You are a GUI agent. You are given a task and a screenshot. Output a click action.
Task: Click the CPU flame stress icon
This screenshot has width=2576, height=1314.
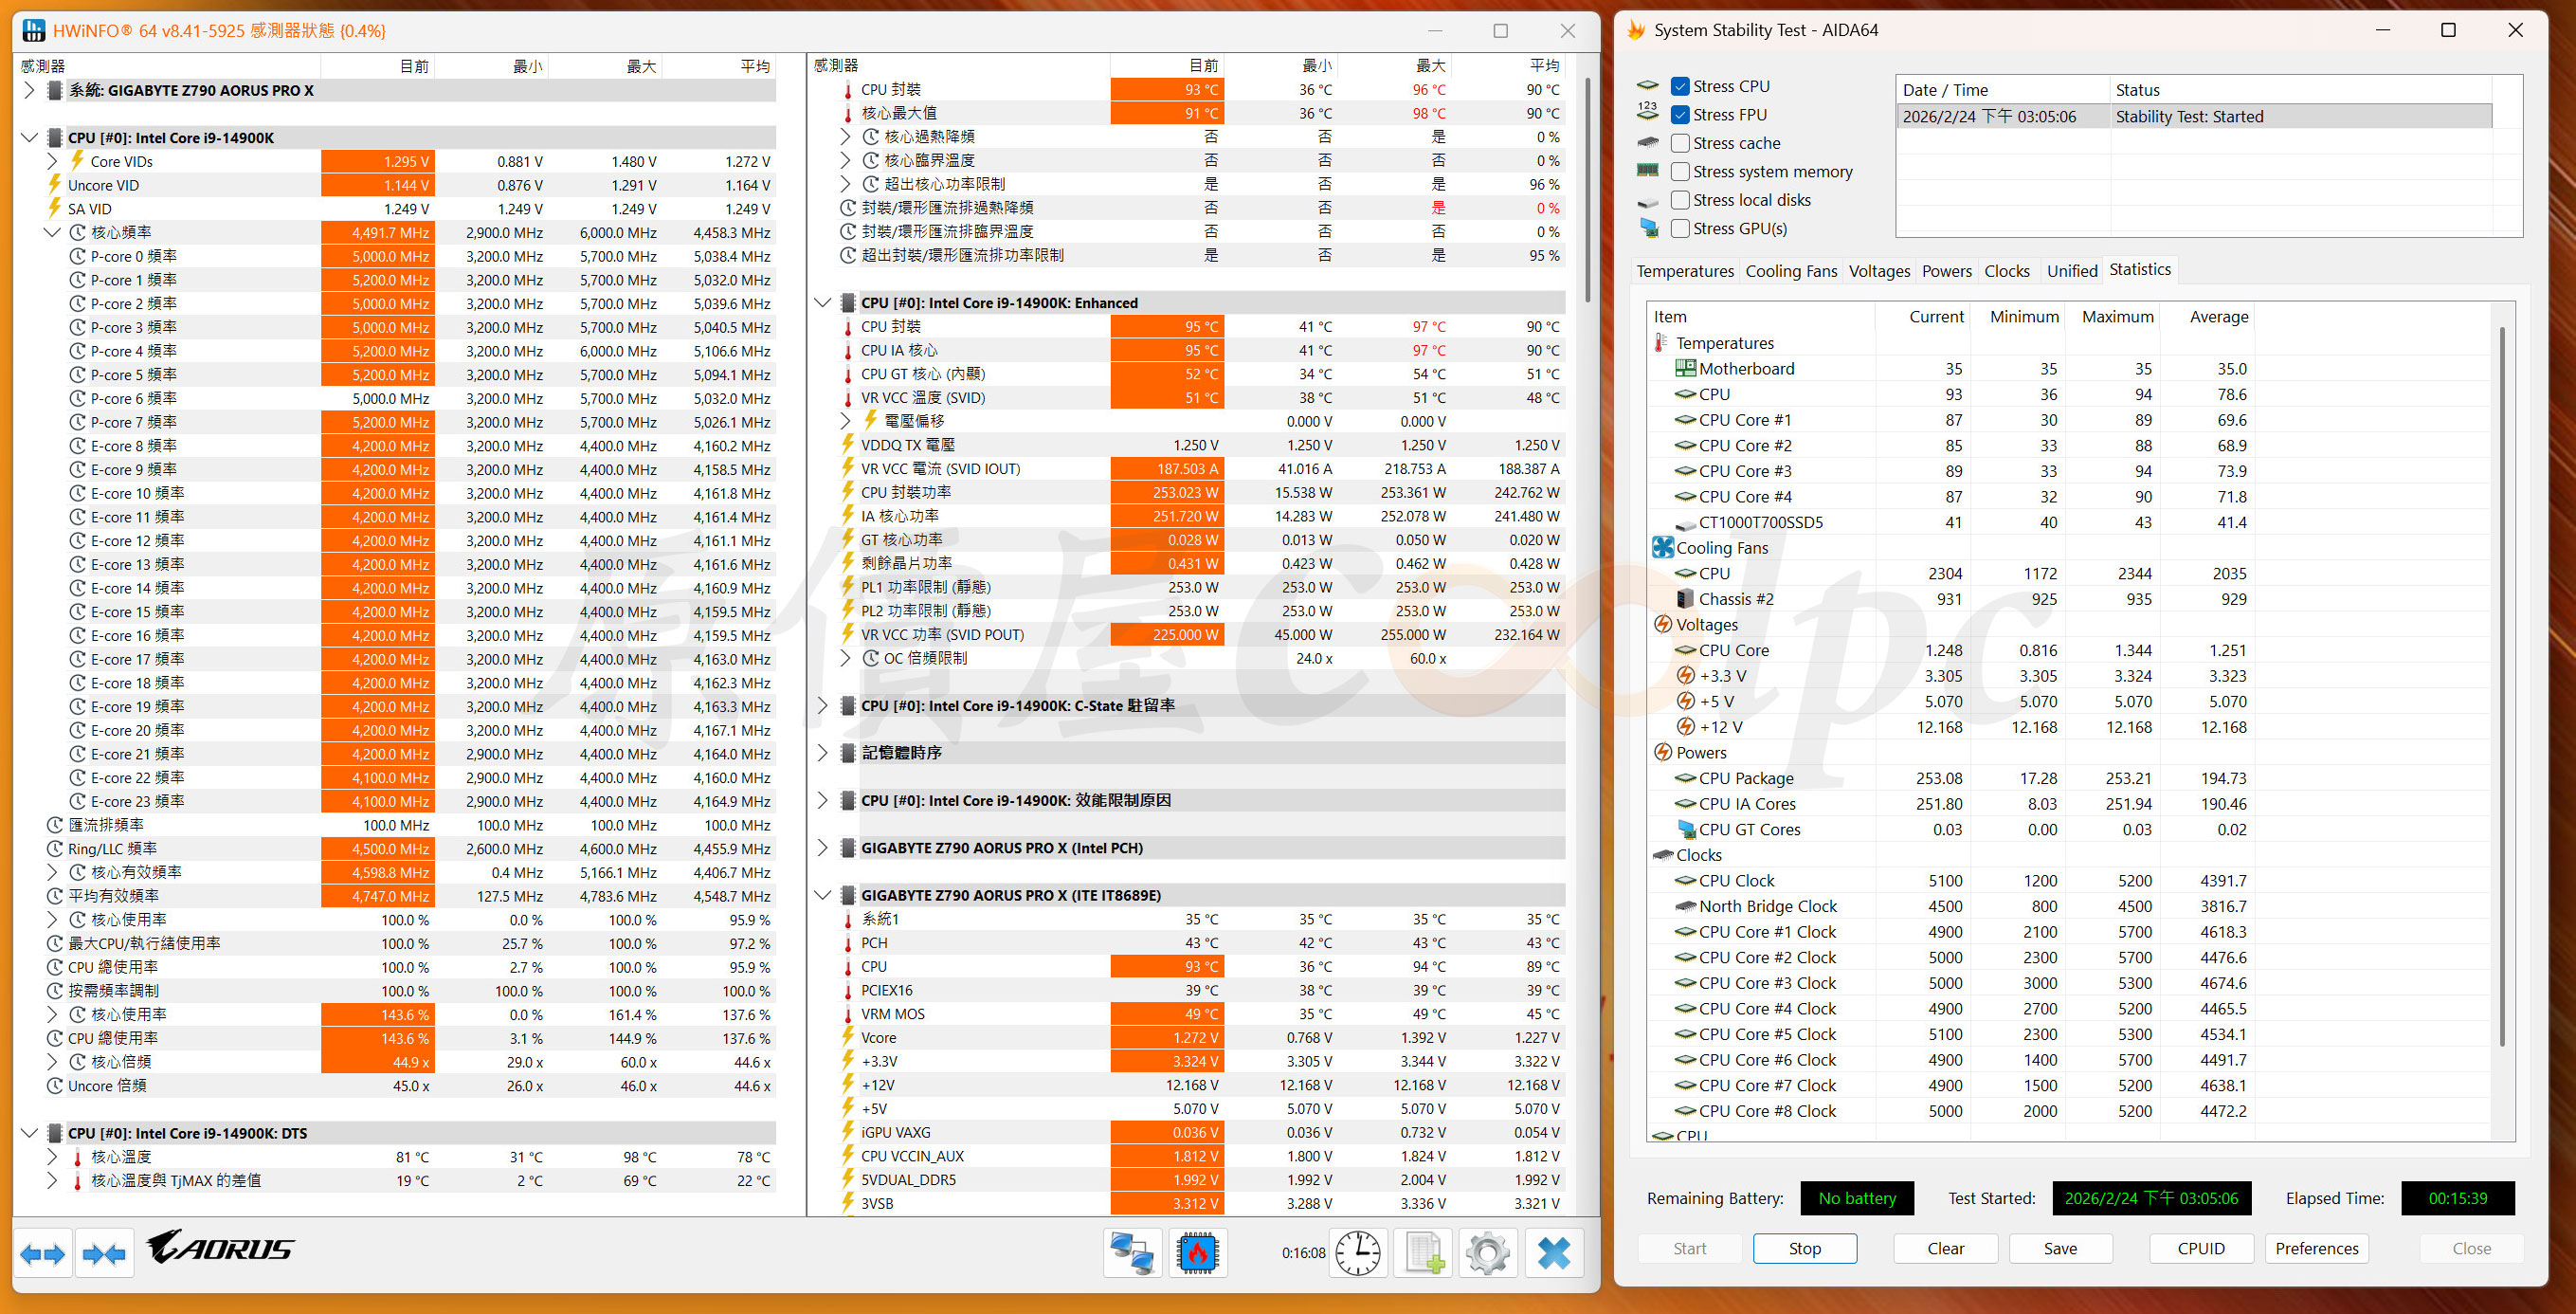[1197, 1253]
